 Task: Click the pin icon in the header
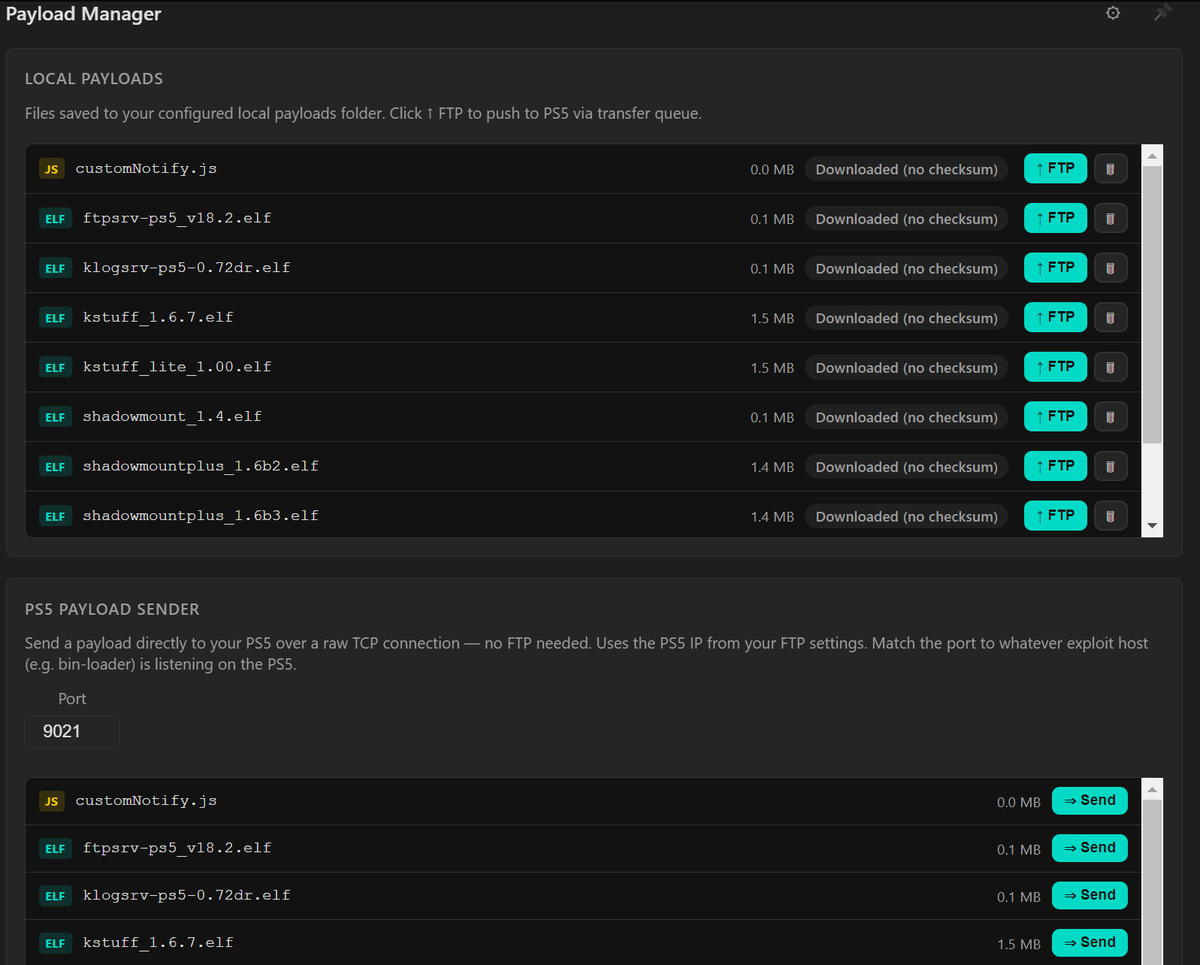click(1161, 14)
